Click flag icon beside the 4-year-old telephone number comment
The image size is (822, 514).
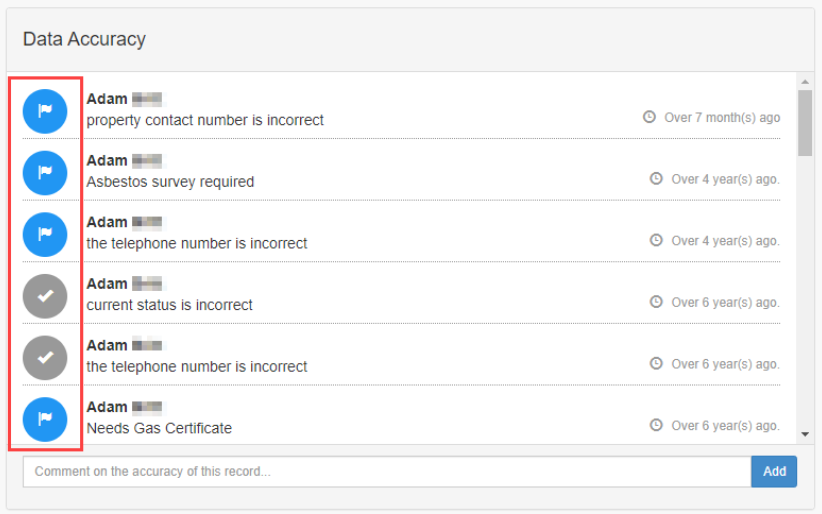[45, 234]
